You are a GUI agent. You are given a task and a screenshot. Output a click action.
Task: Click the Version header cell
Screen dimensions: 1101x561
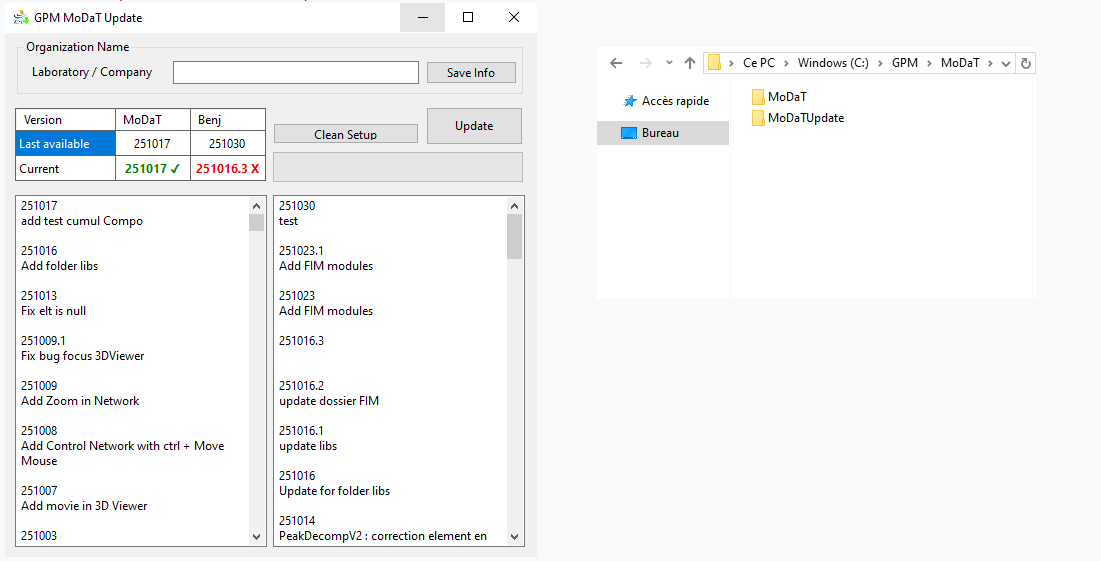tap(65, 119)
